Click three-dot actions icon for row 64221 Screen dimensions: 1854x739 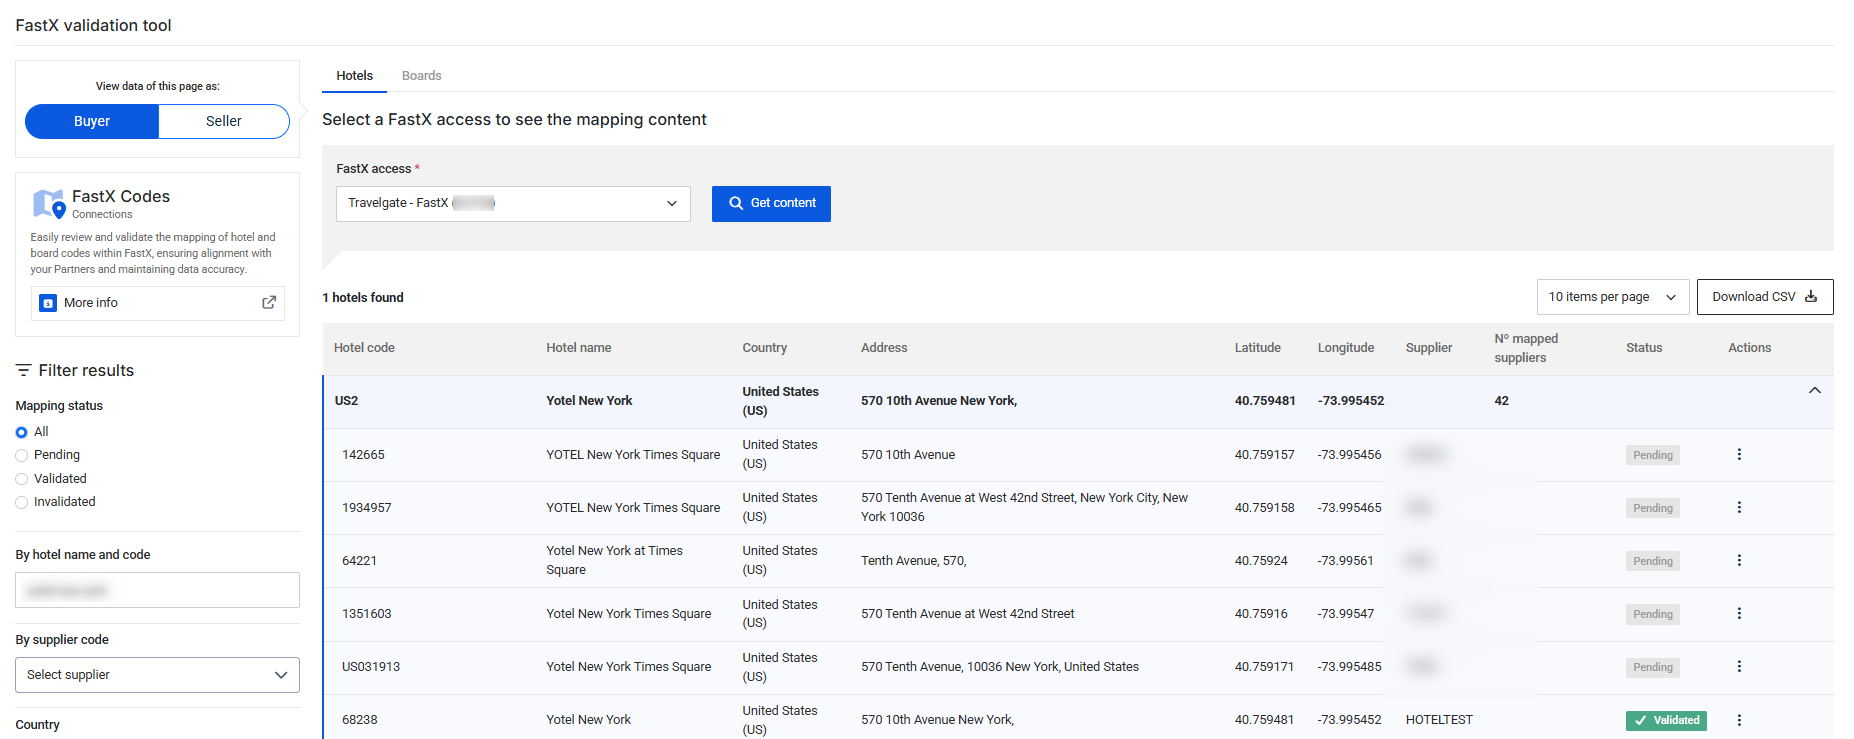(1739, 561)
